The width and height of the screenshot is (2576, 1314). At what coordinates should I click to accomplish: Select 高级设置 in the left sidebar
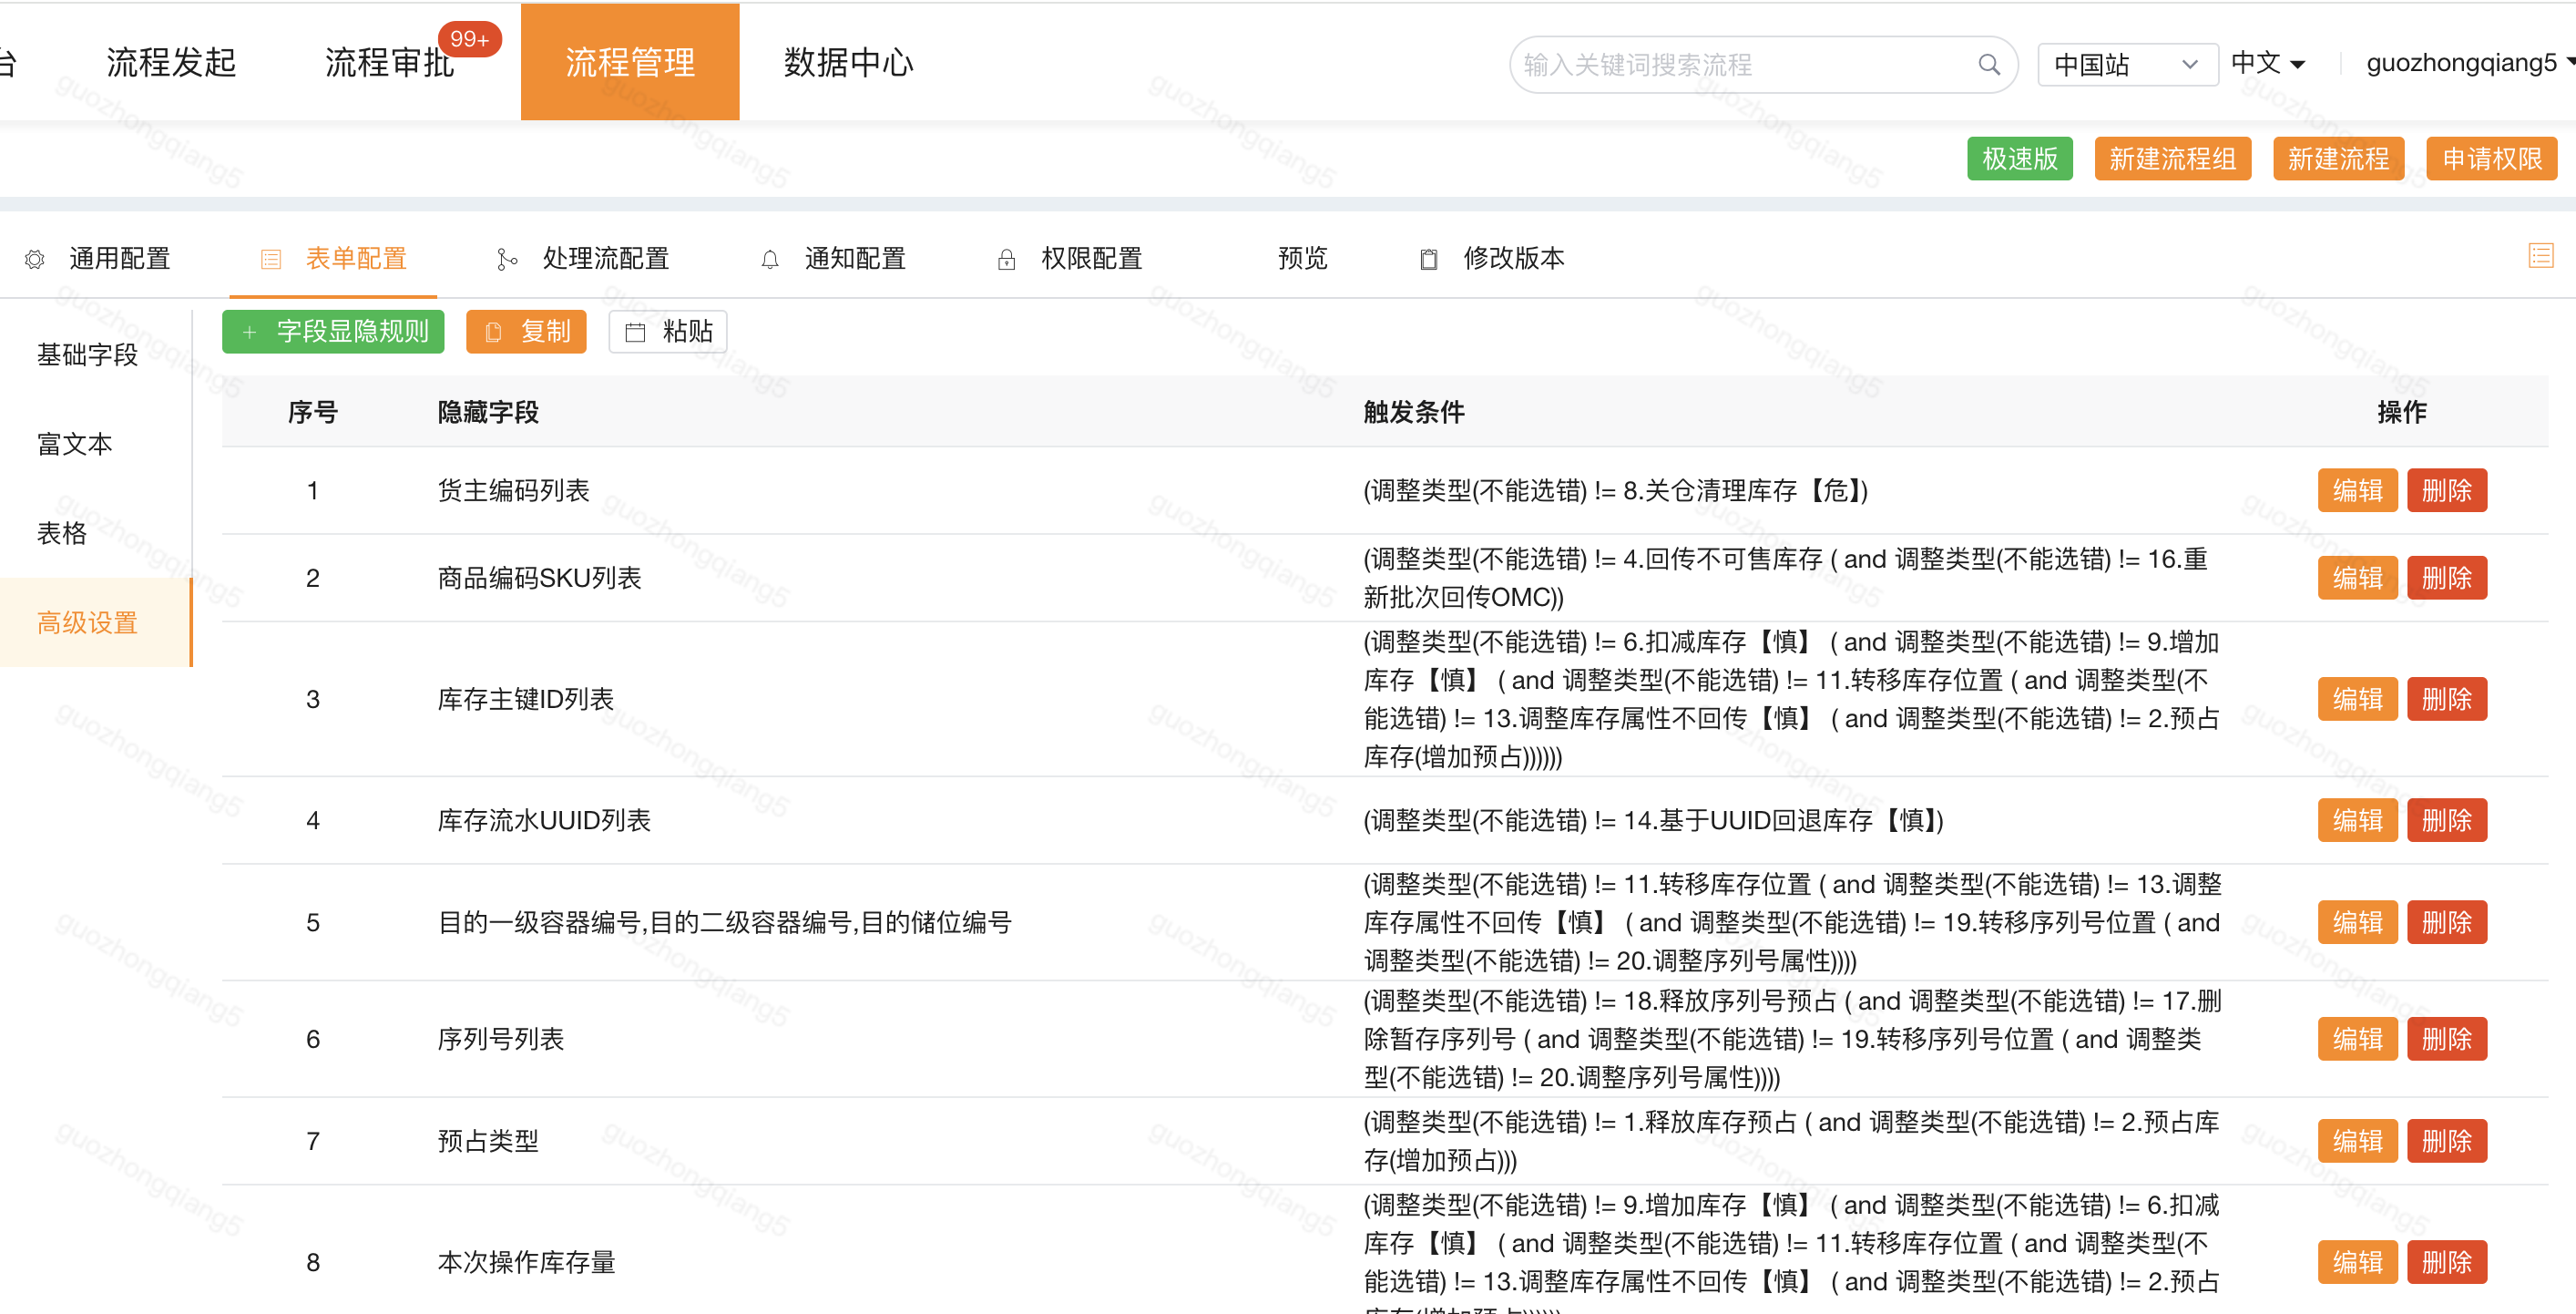point(87,623)
